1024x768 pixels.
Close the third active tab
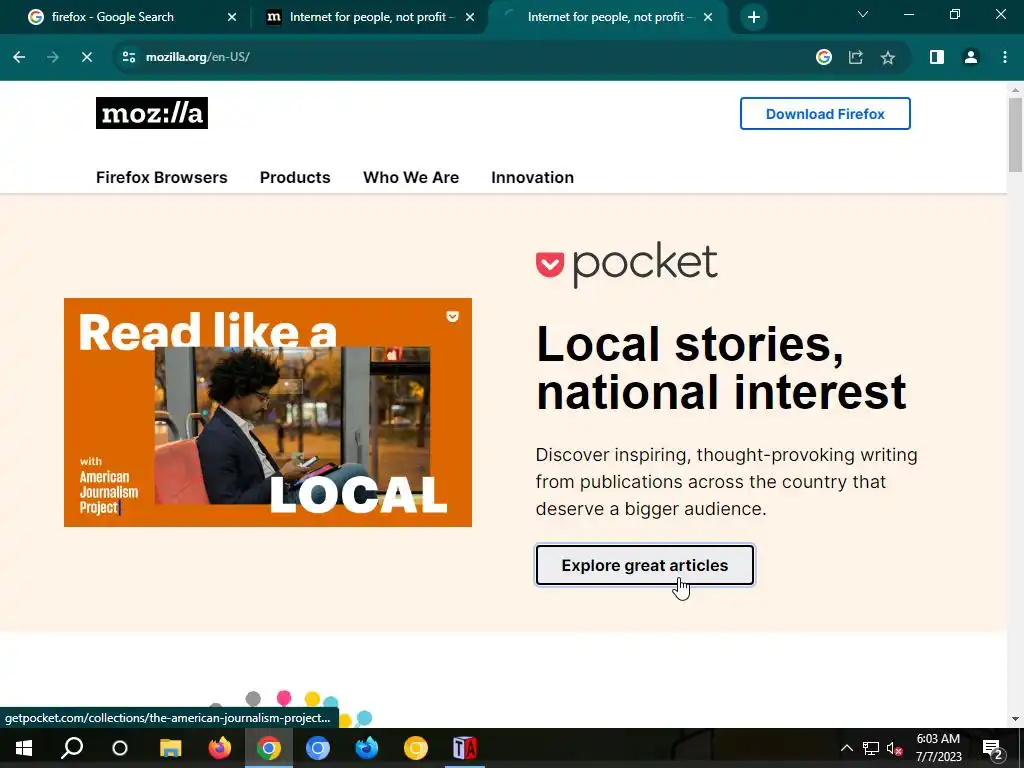point(708,17)
